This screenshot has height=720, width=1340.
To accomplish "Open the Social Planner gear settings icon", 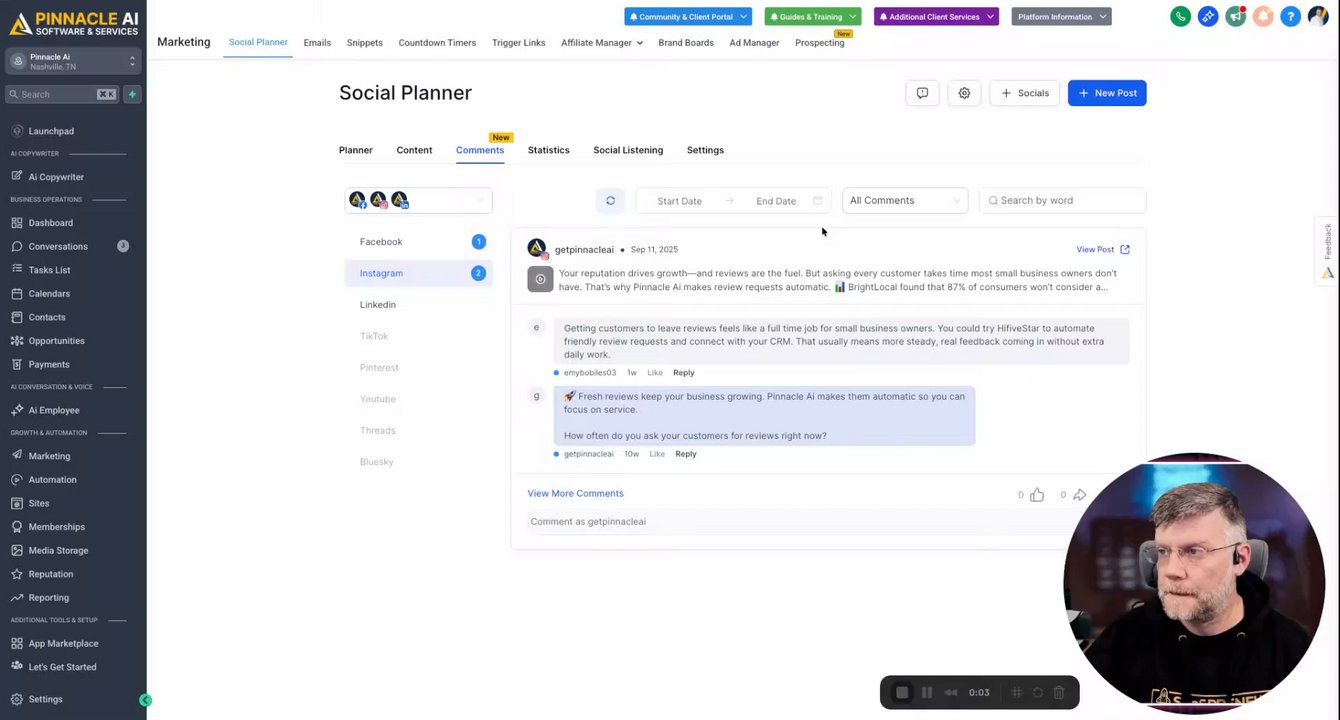I will [x=964, y=93].
